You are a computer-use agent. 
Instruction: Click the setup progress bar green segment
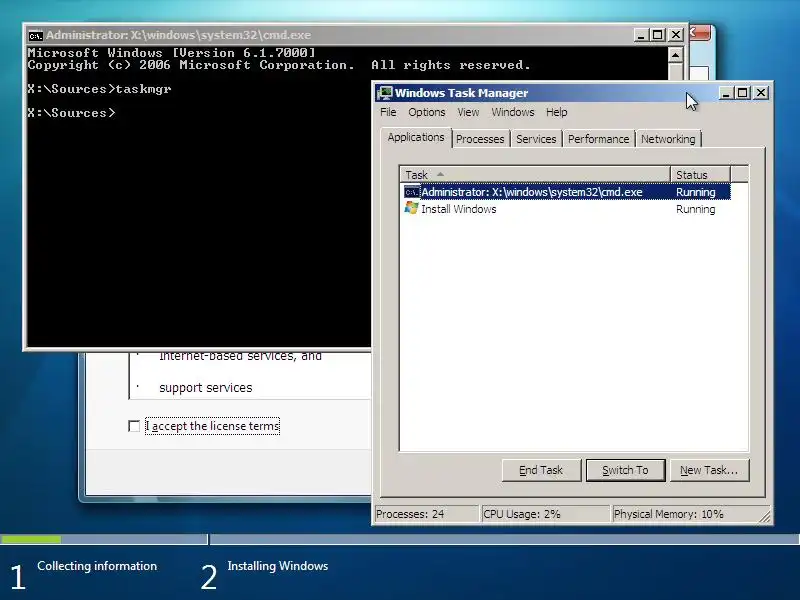[x=31, y=539]
